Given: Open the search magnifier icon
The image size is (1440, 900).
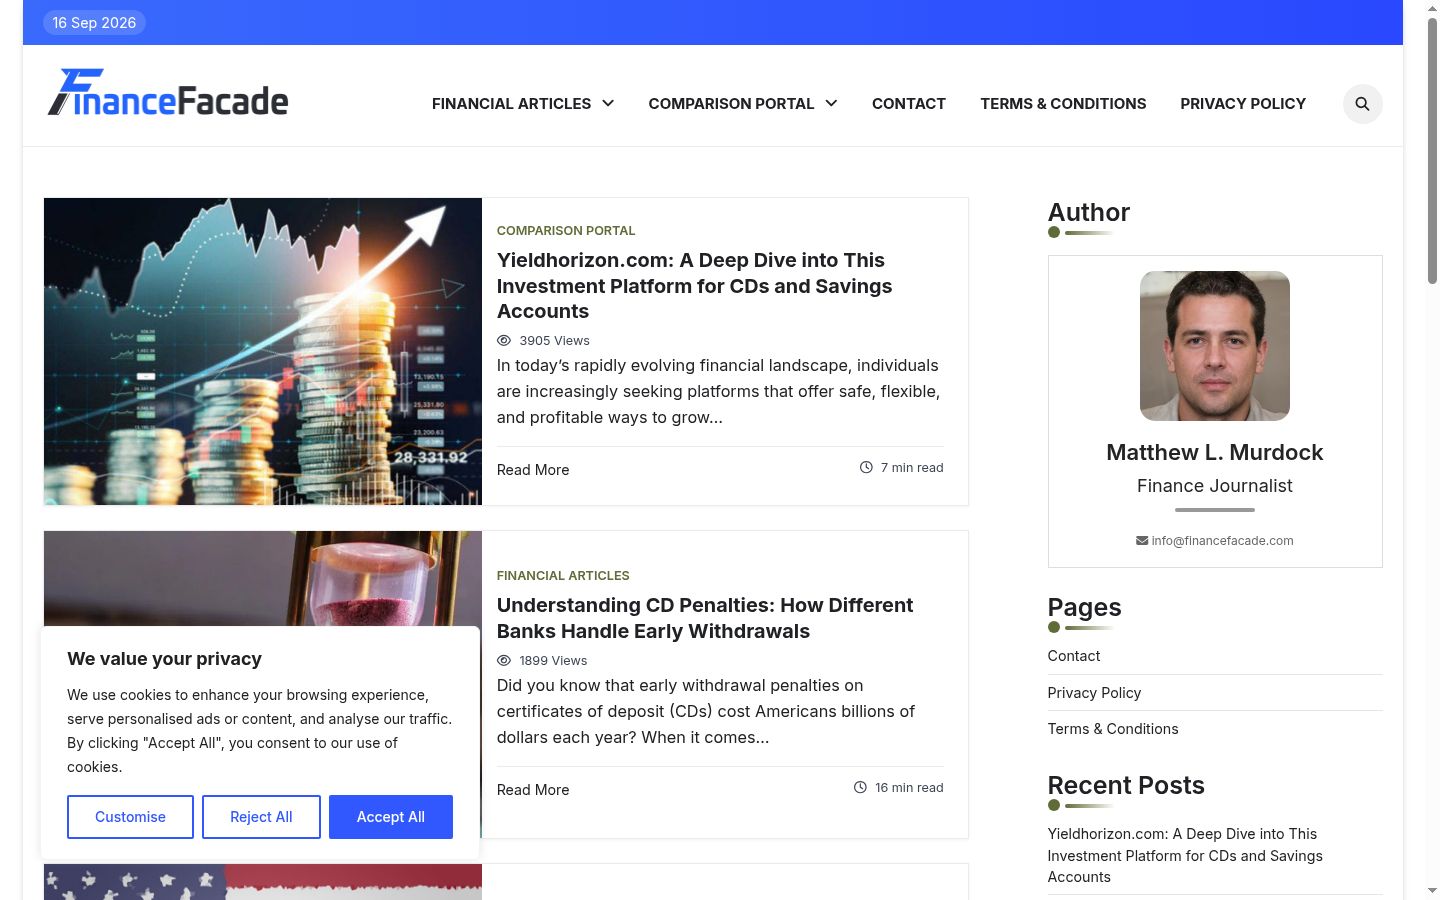Looking at the screenshot, I should 1362,104.
